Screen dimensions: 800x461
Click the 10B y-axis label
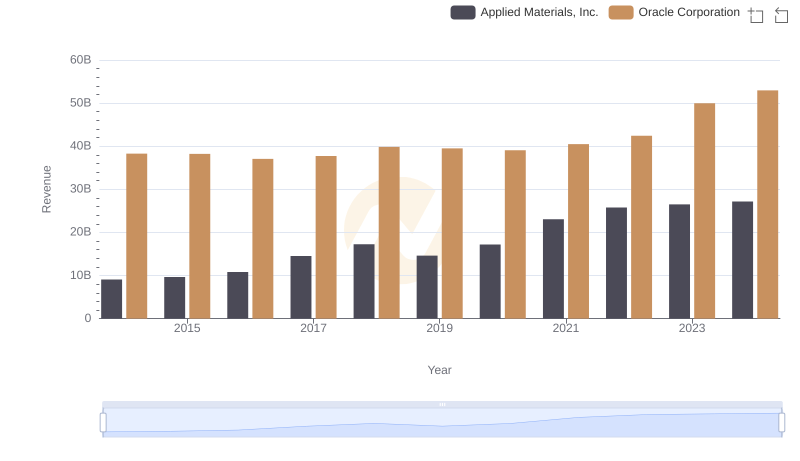(81, 275)
